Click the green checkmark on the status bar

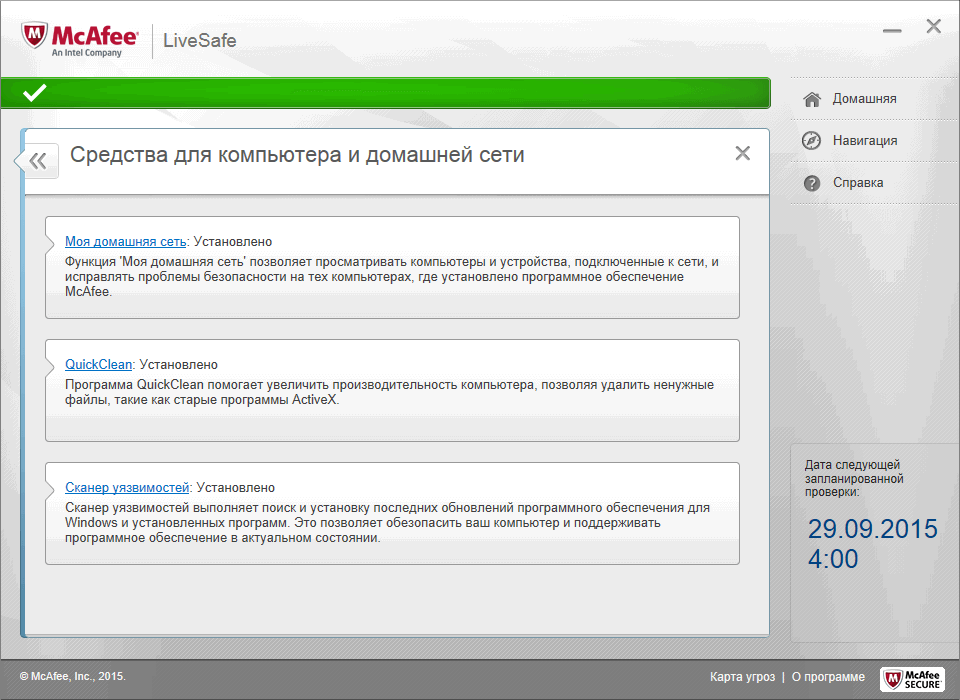tap(33, 93)
